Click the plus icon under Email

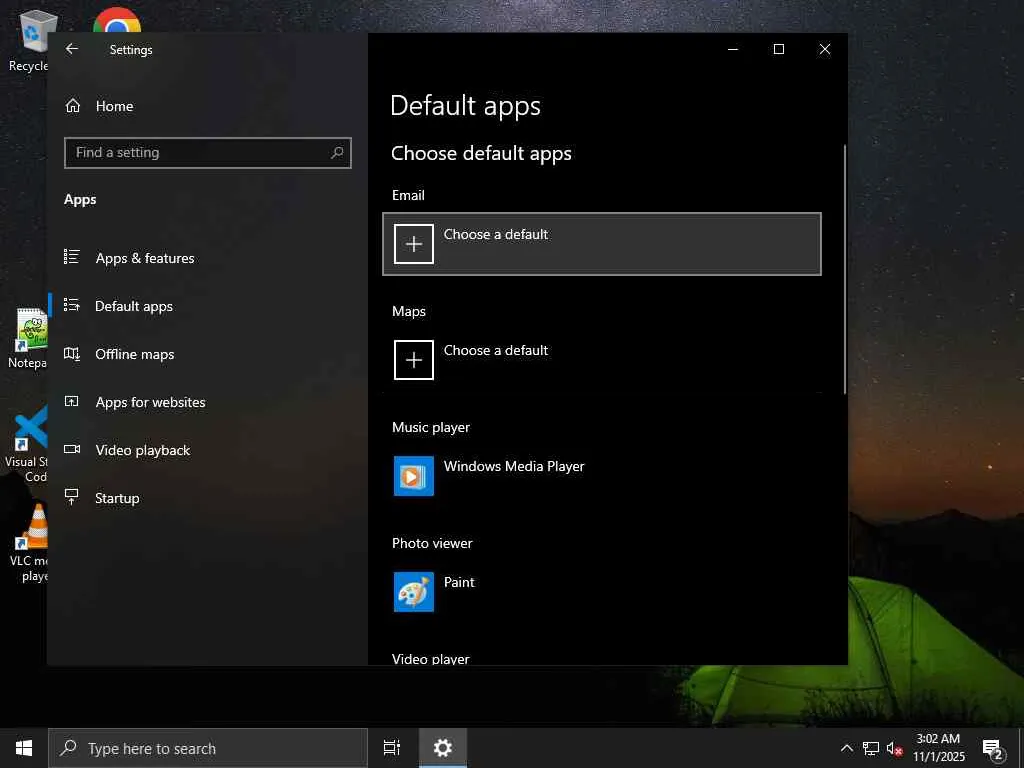click(413, 244)
